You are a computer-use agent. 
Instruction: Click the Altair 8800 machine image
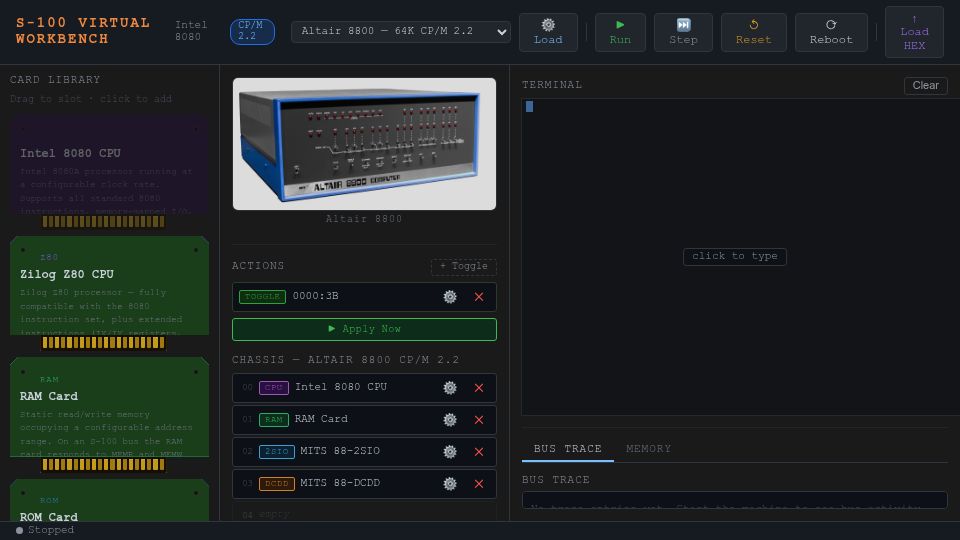(x=364, y=144)
